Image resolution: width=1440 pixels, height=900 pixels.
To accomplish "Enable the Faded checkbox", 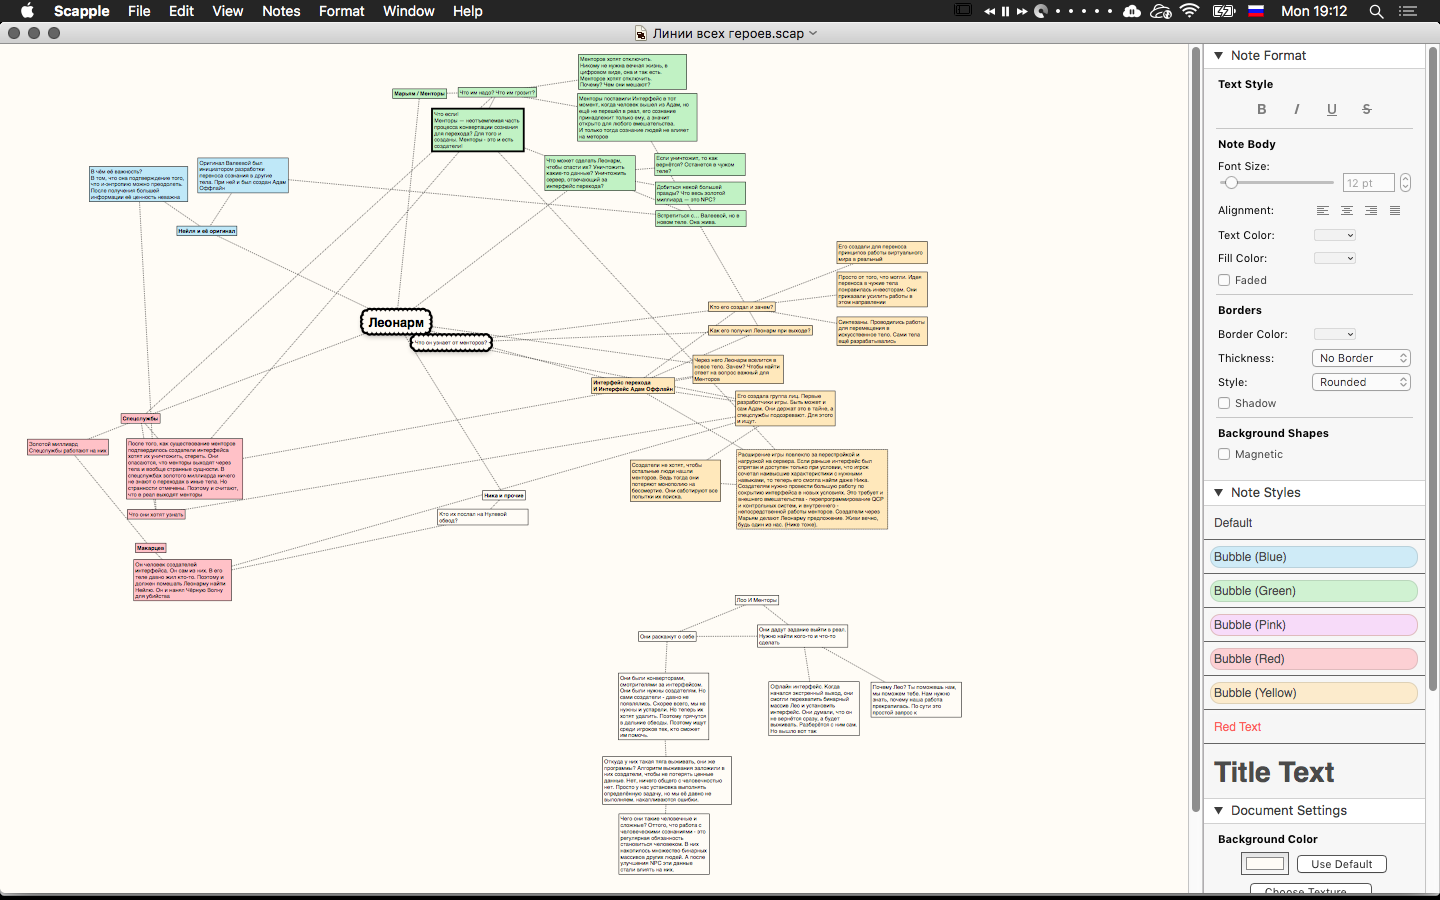I will [1224, 280].
